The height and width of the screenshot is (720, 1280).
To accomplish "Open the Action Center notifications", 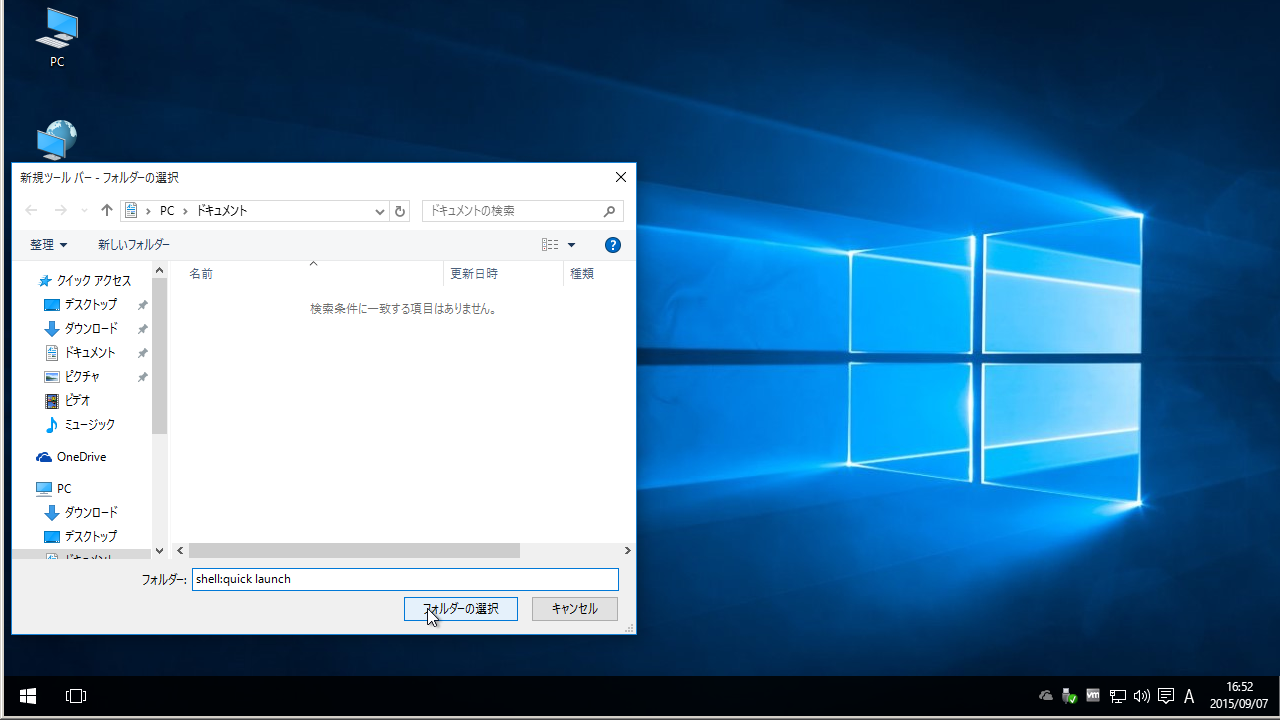I will (1166, 696).
